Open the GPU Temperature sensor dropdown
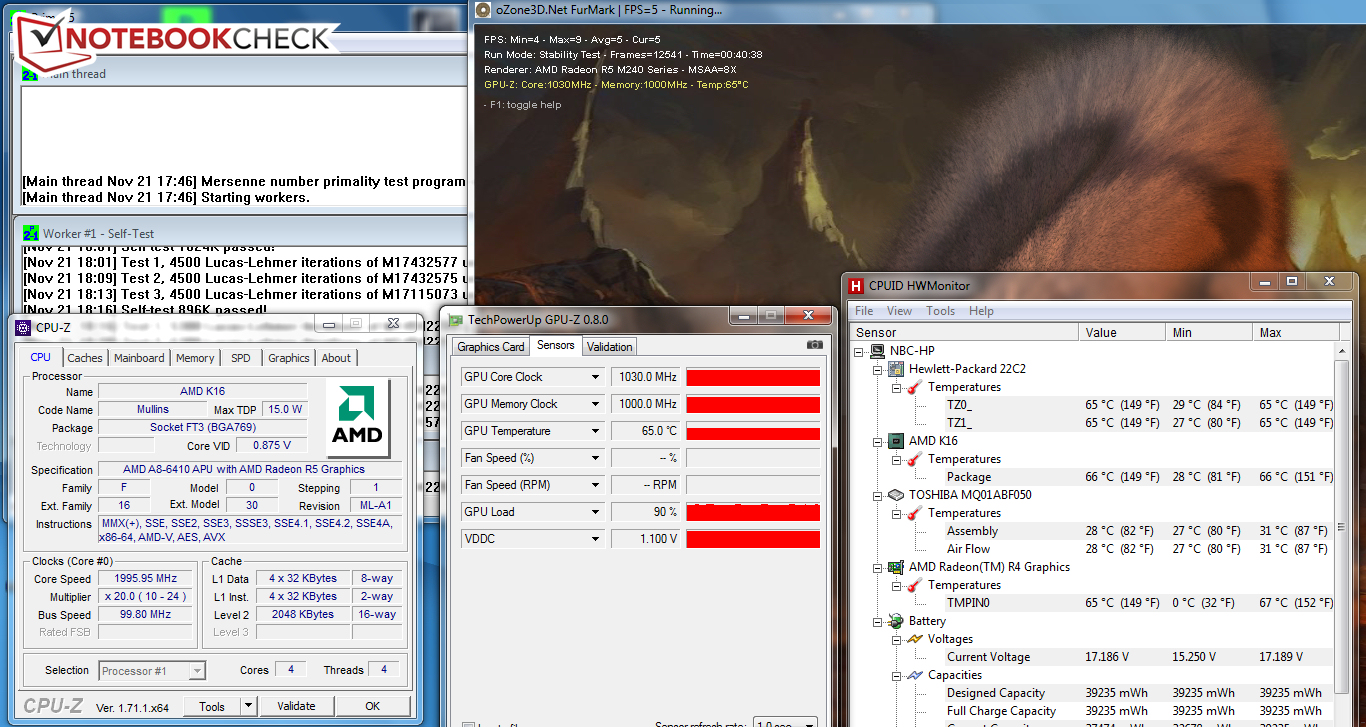Screen dimensions: 1366x727 point(596,431)
